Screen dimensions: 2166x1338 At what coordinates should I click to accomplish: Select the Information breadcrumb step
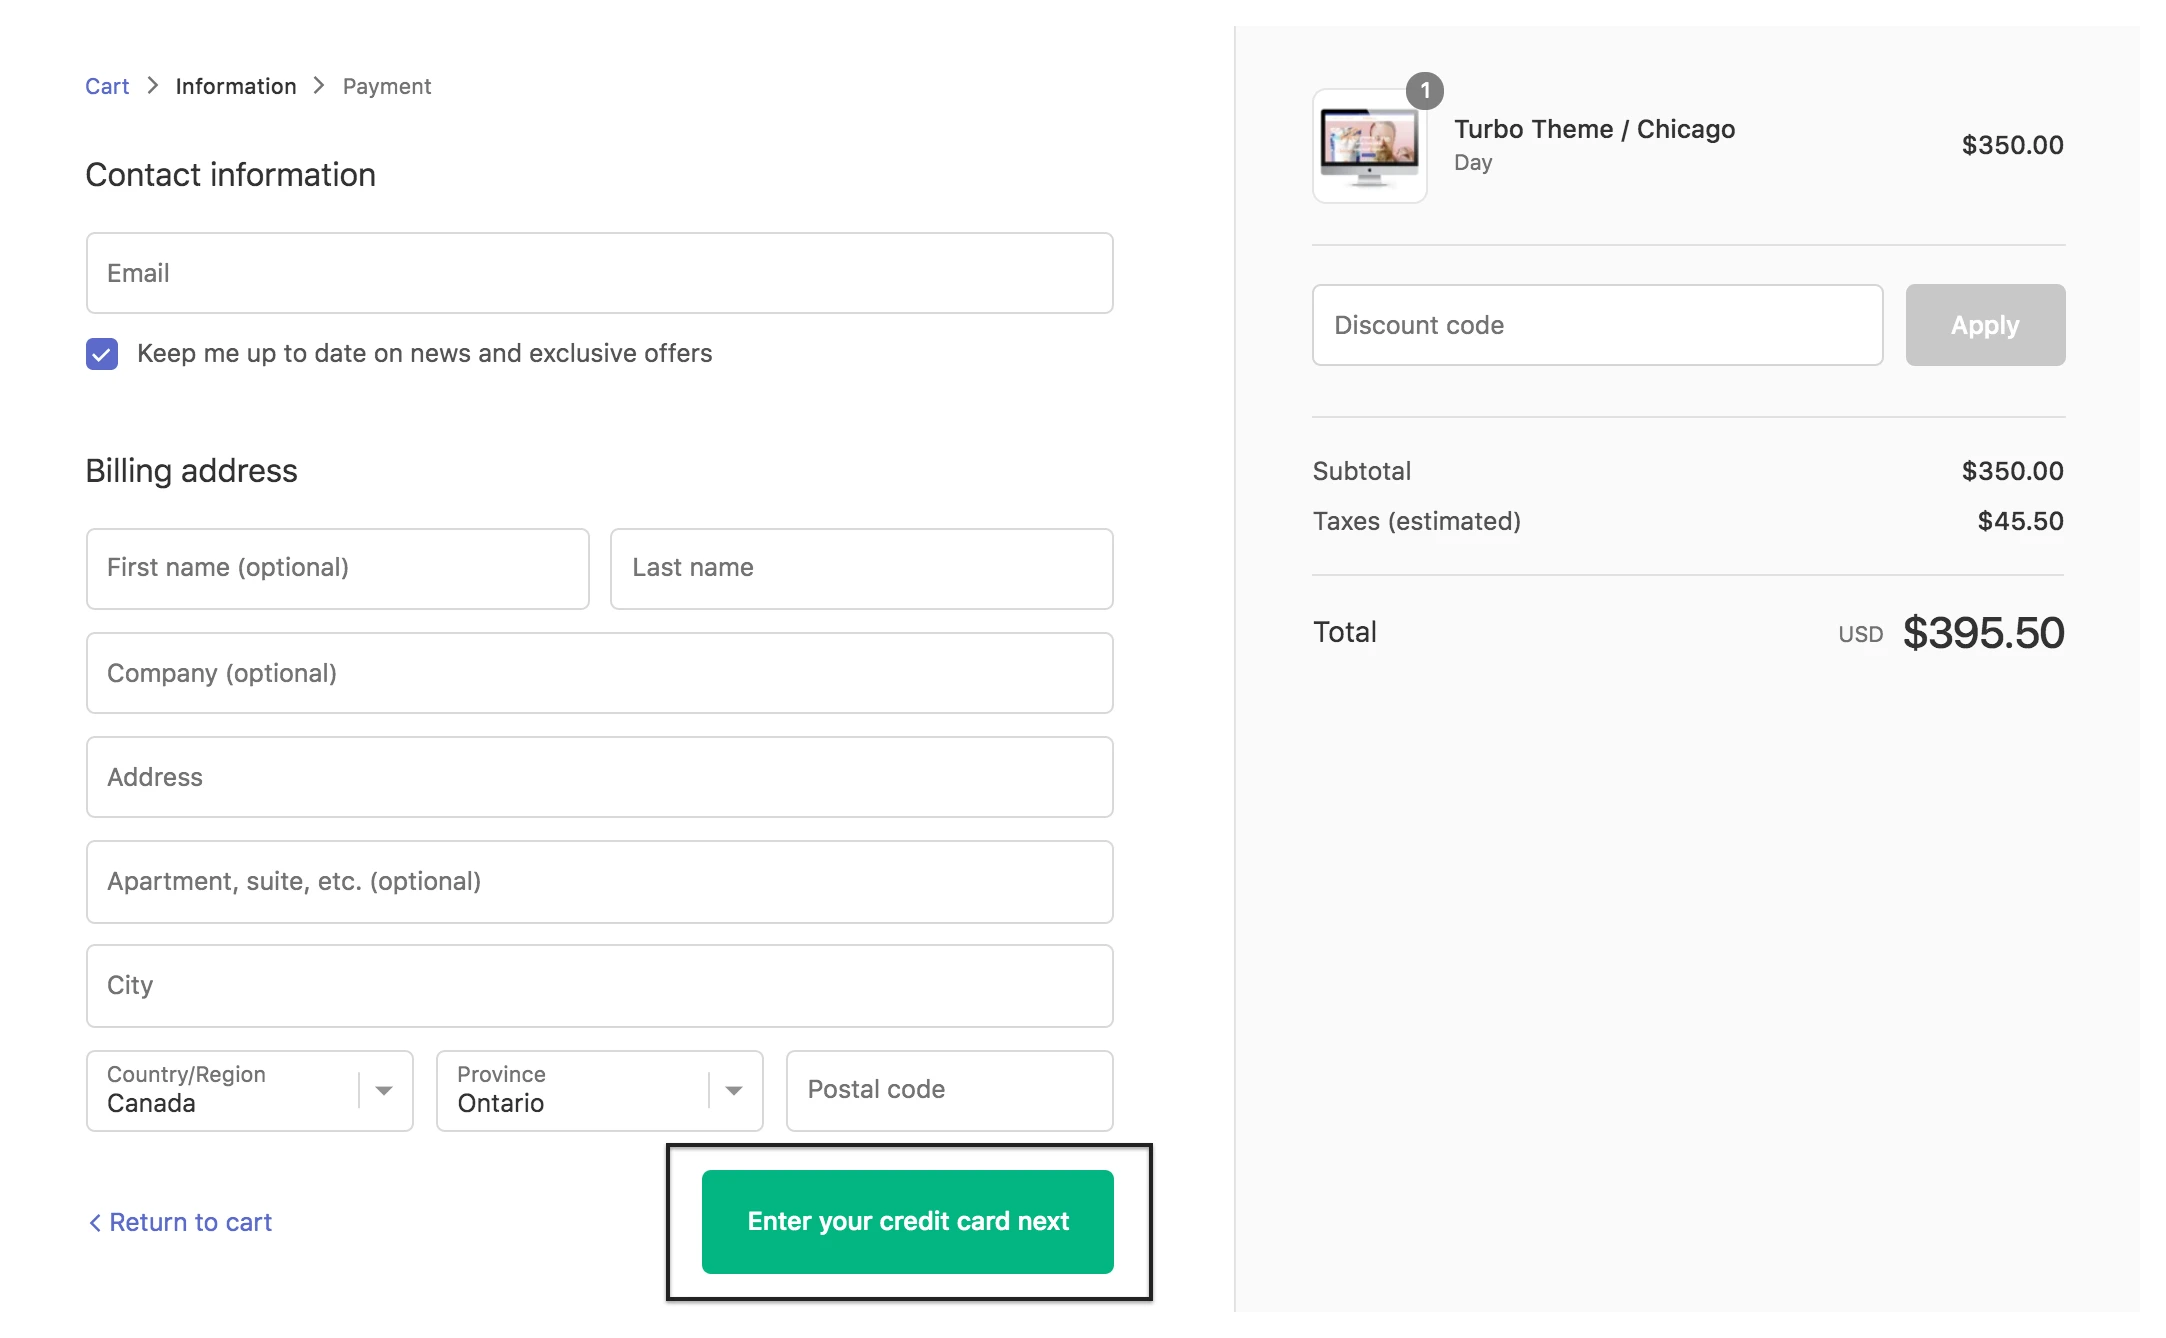pyautogui.click(x=236, y=86)
